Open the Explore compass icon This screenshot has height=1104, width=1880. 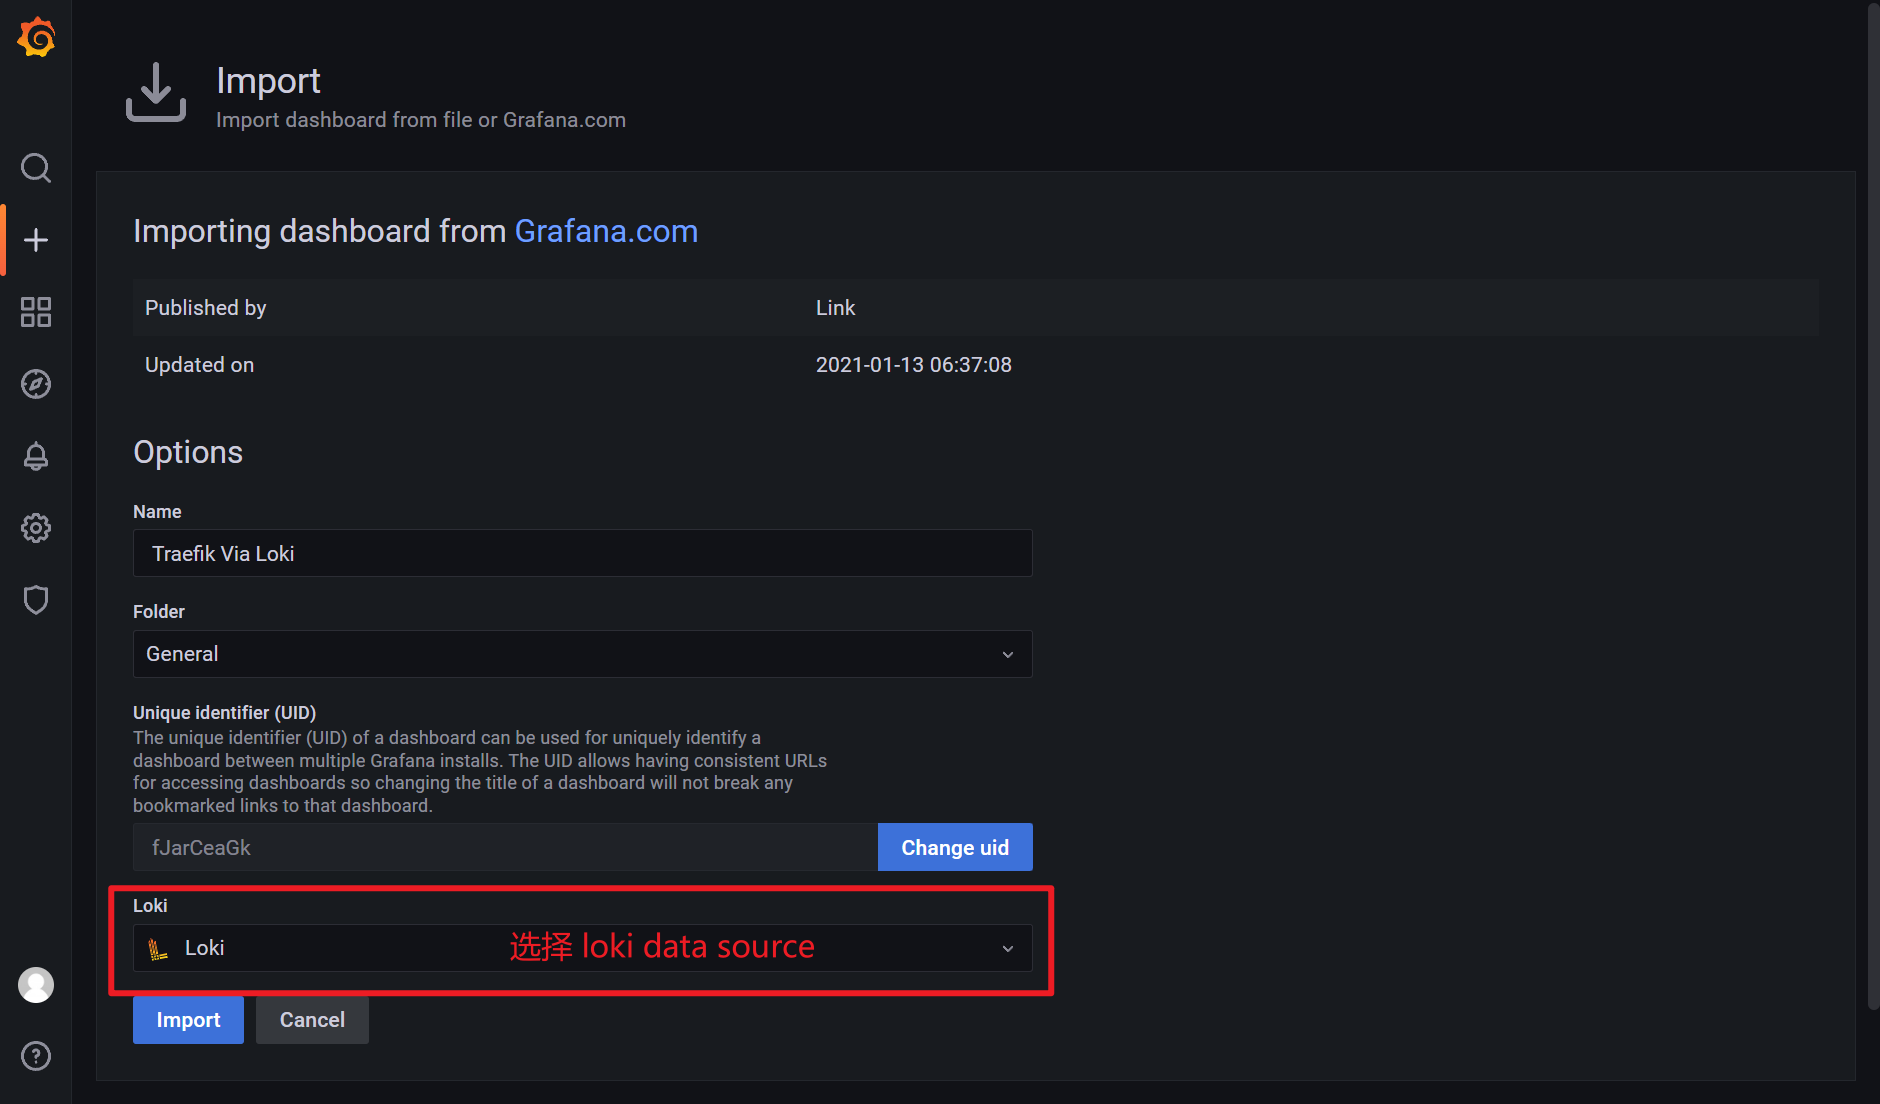[x=36, y=384]
